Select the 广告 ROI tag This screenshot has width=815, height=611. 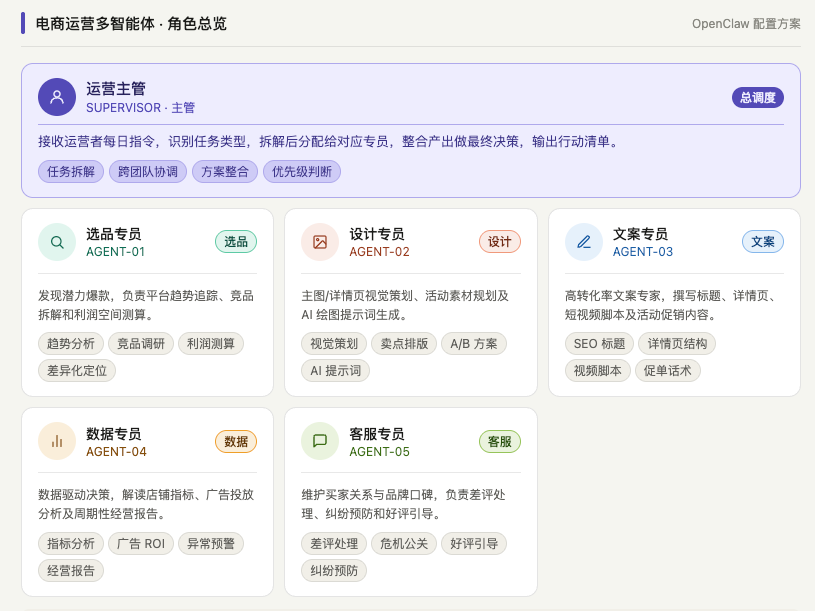pyautogui.click(x=141, y=543)
